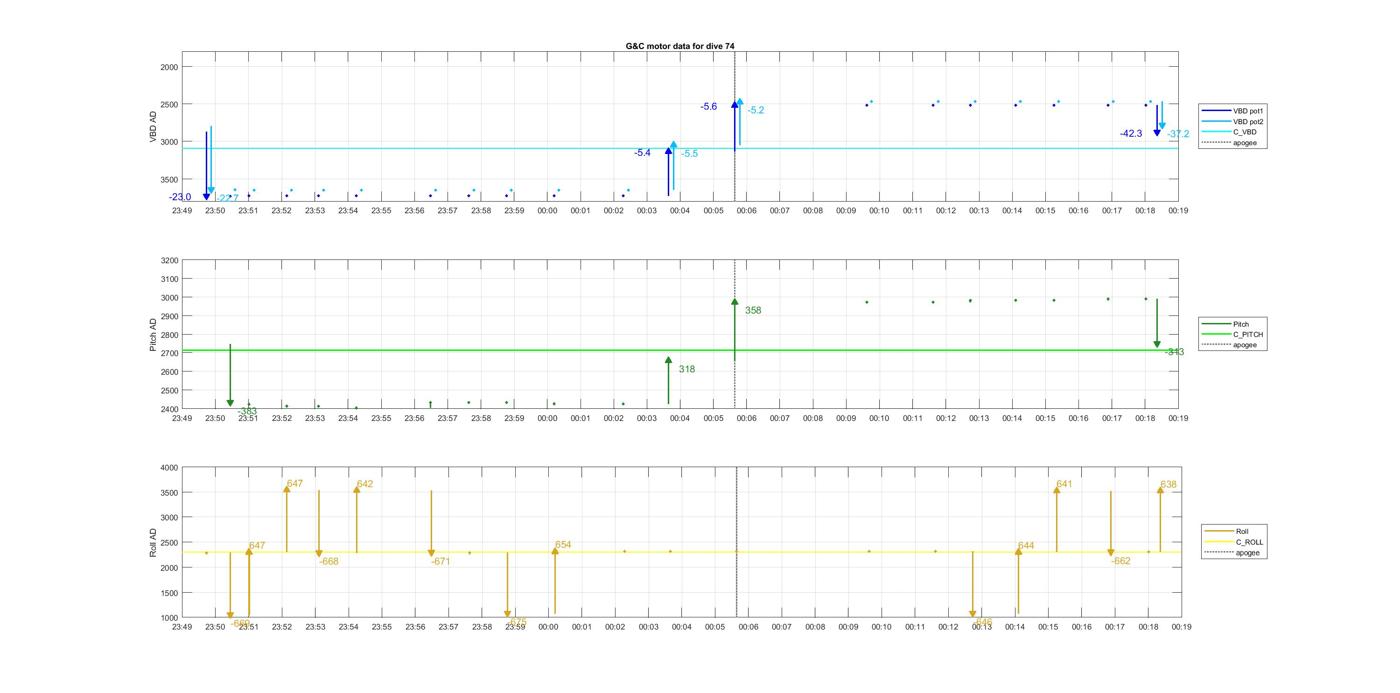The image size is (1400, 693).
Task: Click the '644' roll data label
Action: click(1026, 546)
